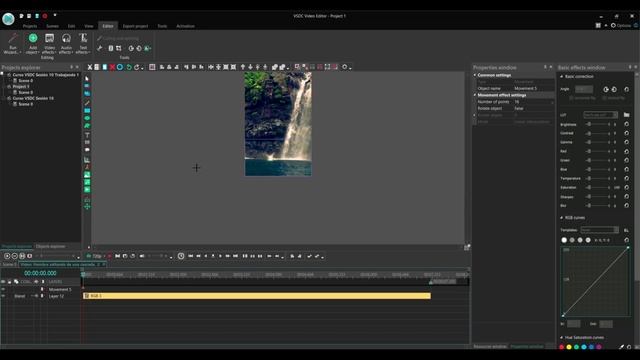
Task: Toggle the eye icon in timeline header
Action: click(x=3, y=282)
